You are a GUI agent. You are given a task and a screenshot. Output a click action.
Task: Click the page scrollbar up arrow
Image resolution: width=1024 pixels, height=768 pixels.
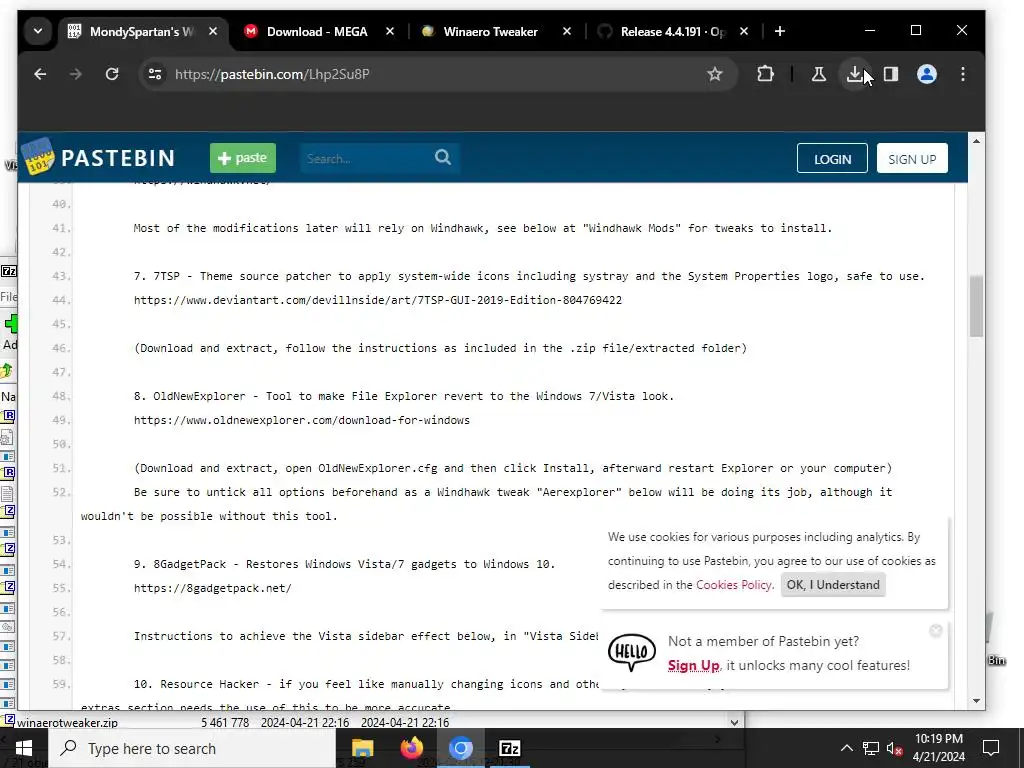pyautogui.click(x=976, y=141)
